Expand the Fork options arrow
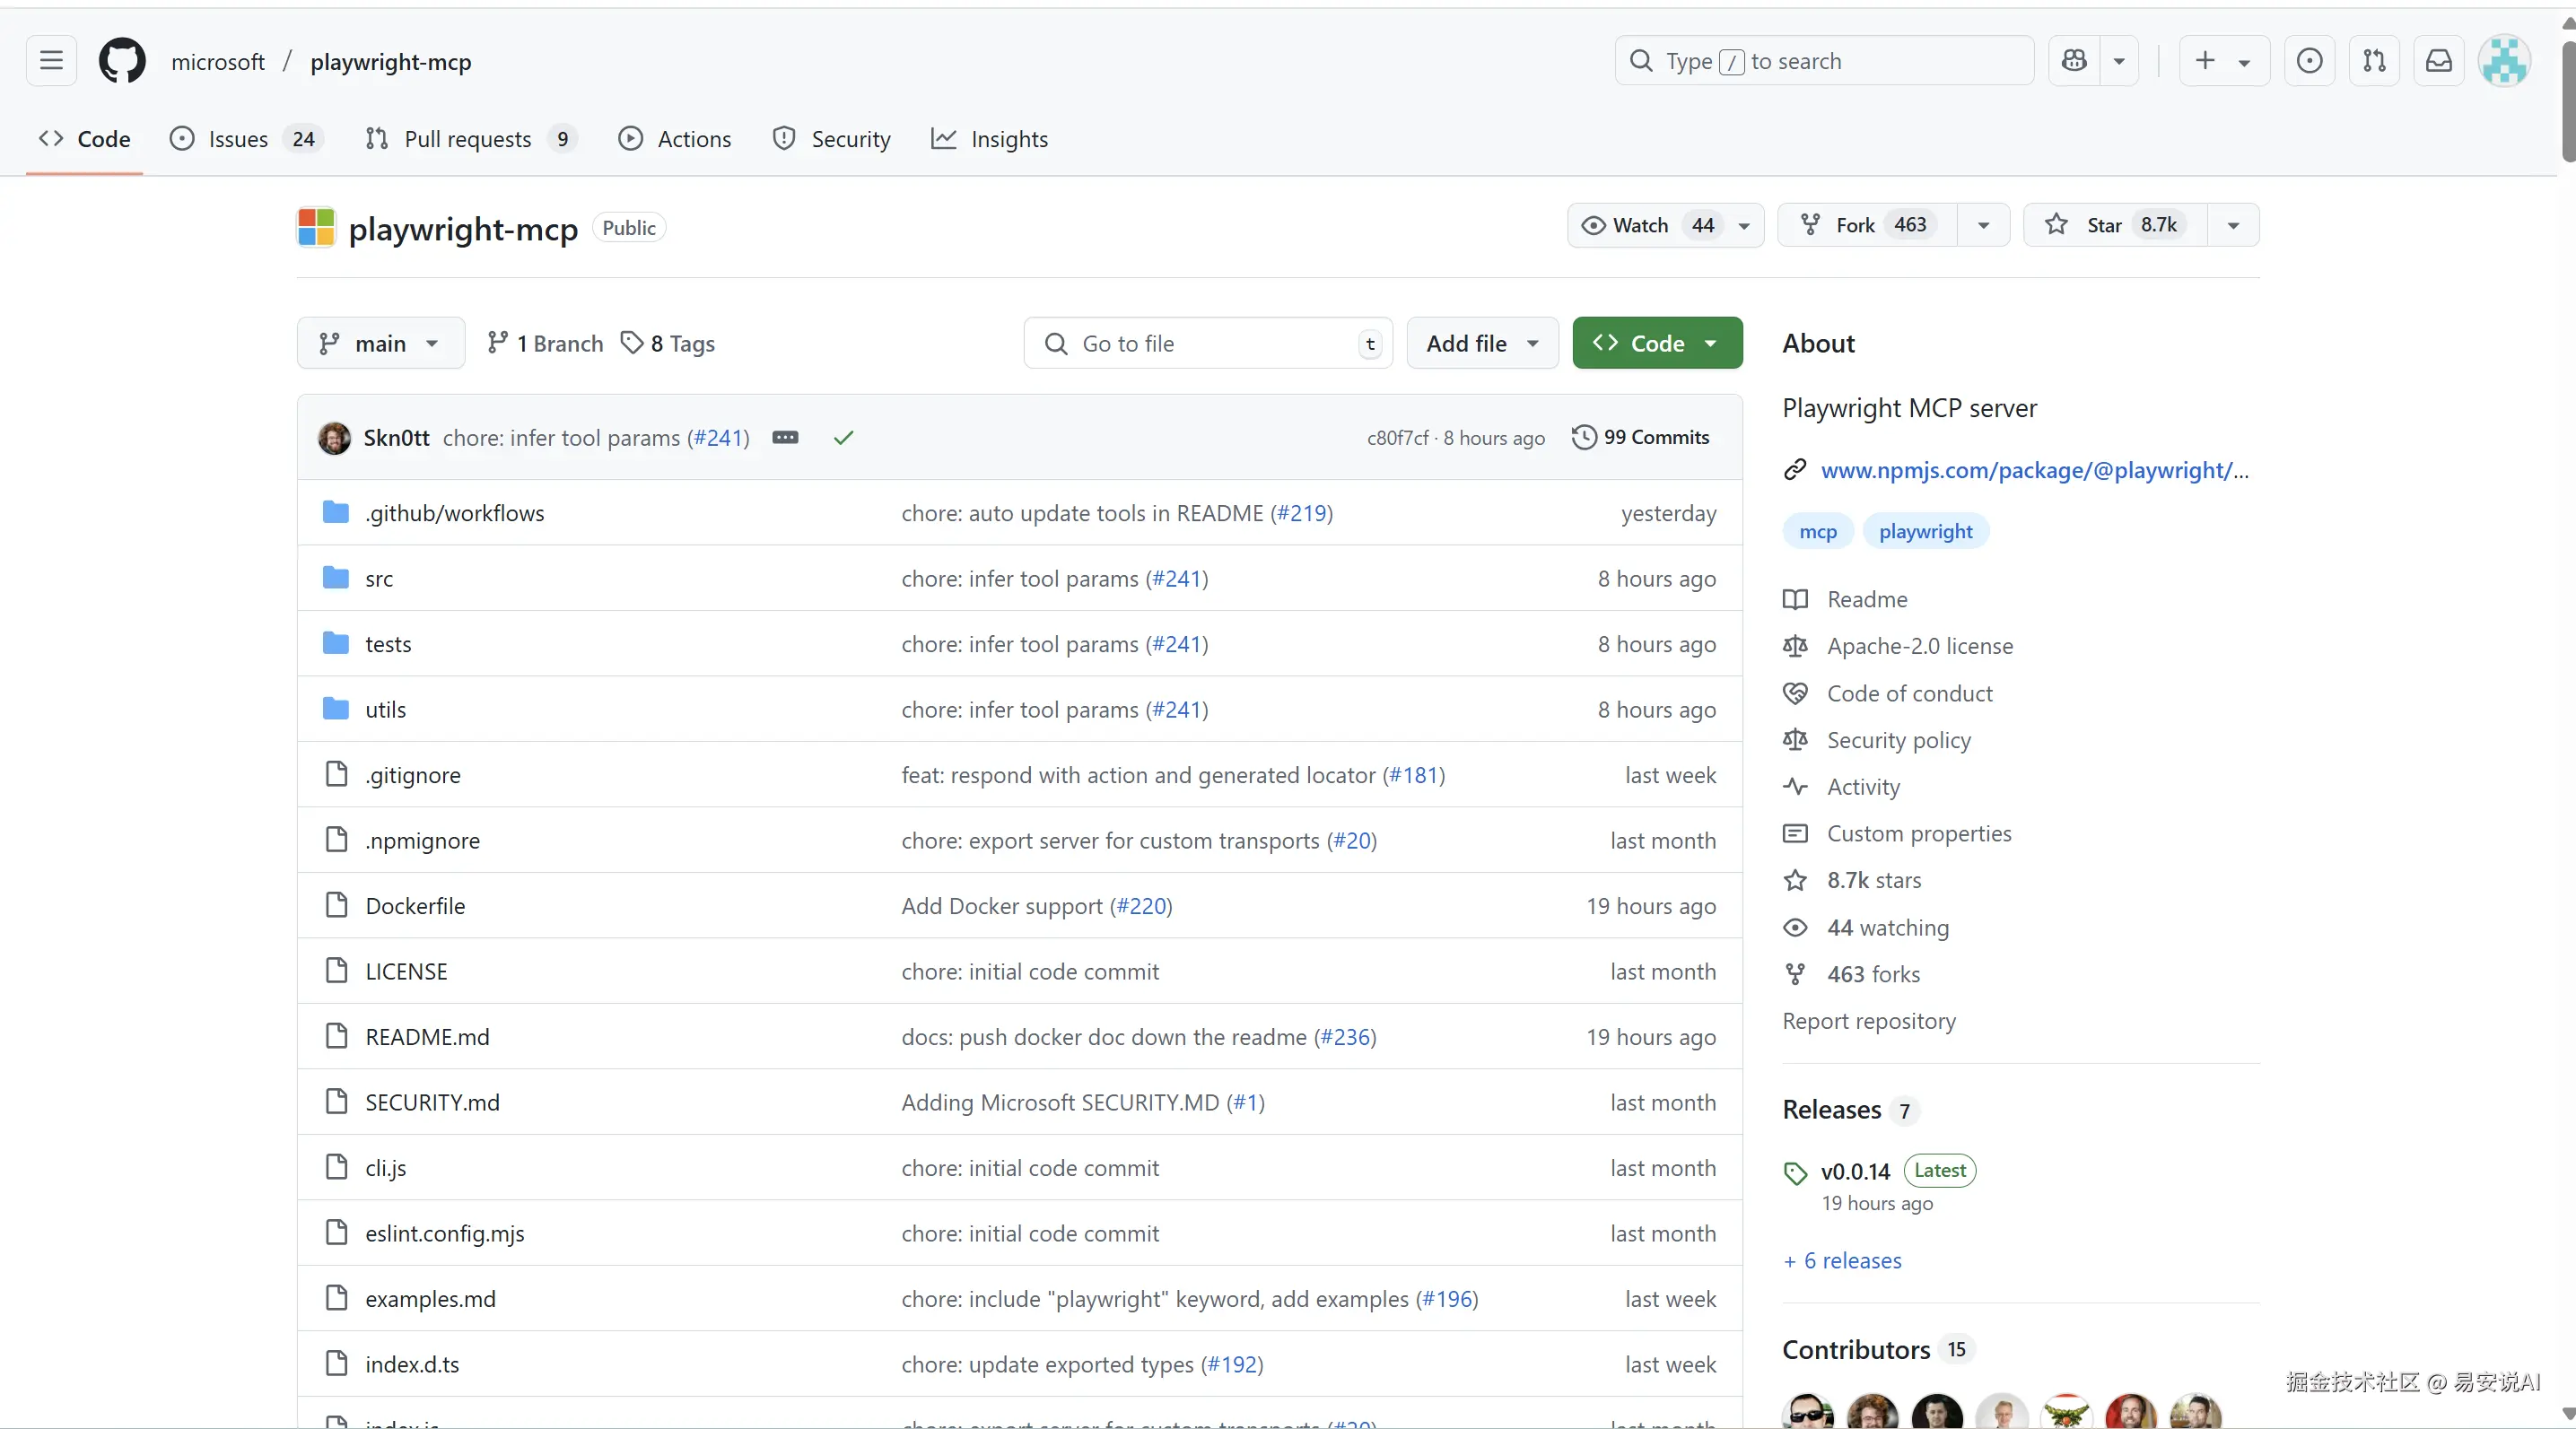This screenshot has width=2576, height=1429. tap(1983, 225)
